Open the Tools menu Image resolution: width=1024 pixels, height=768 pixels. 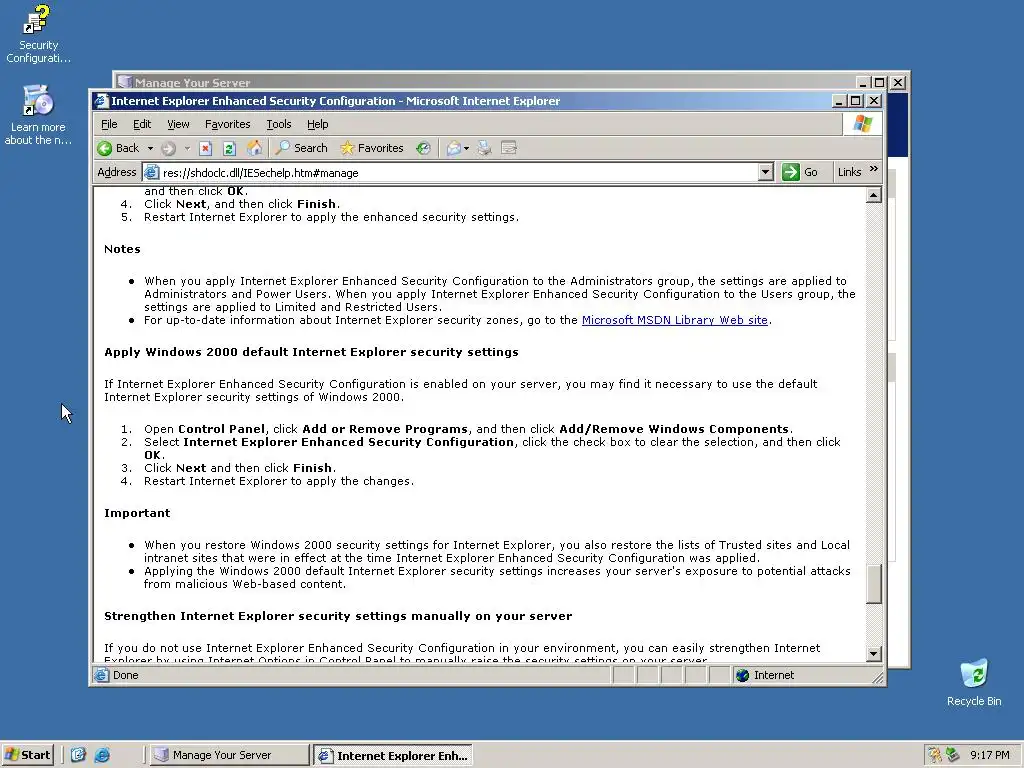(279, 124)
